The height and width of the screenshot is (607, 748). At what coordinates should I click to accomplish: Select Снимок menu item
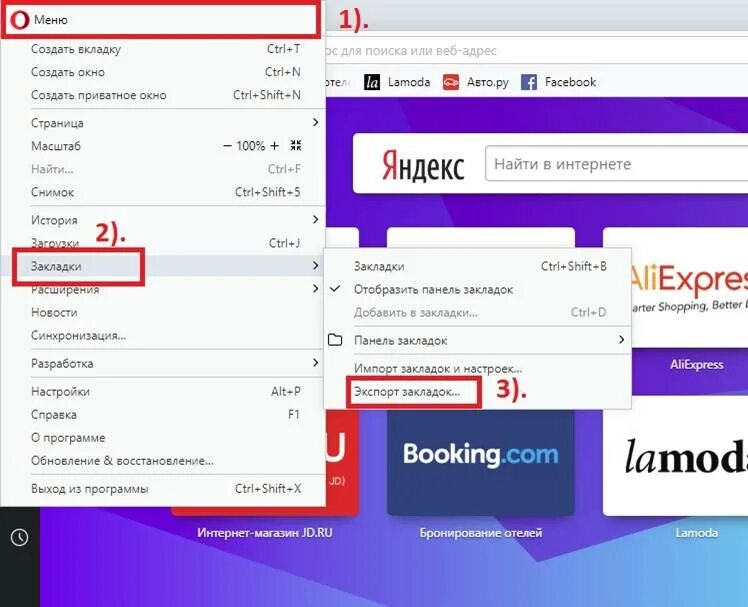pyautogui.click(x=163, y=192)
